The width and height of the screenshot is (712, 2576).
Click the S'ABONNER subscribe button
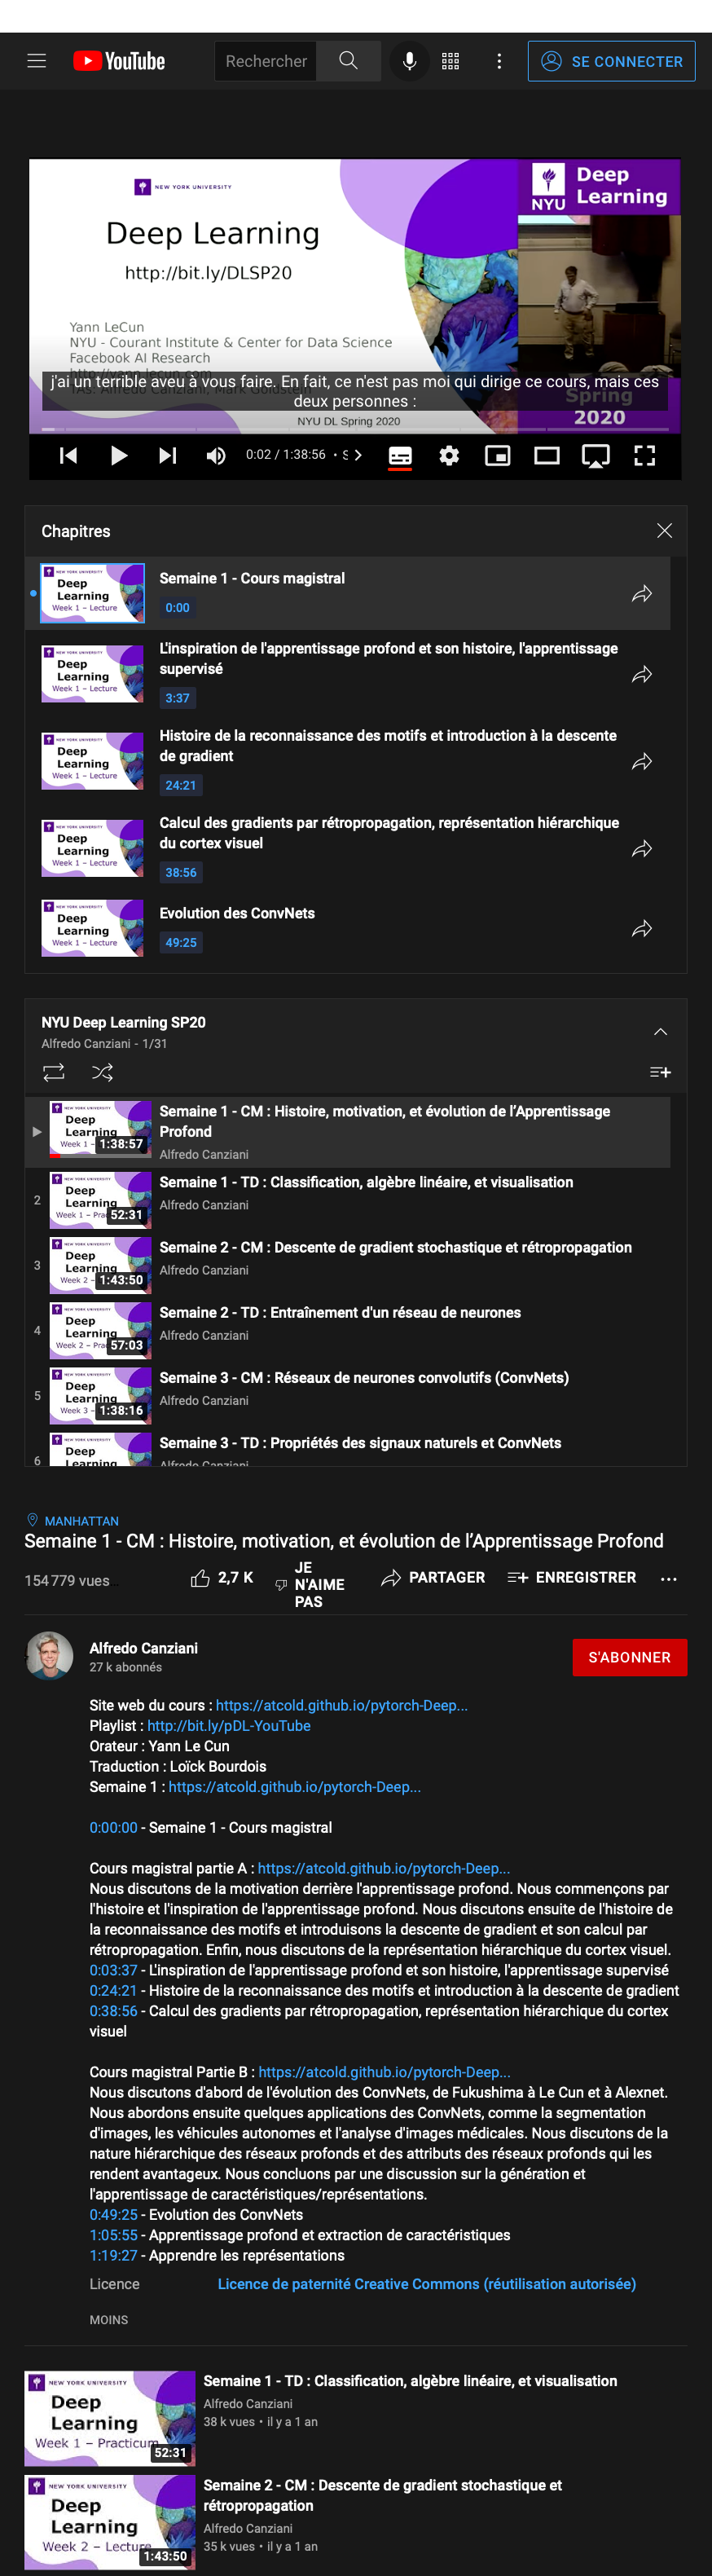pyautogui.click(x=629, y=1657)
